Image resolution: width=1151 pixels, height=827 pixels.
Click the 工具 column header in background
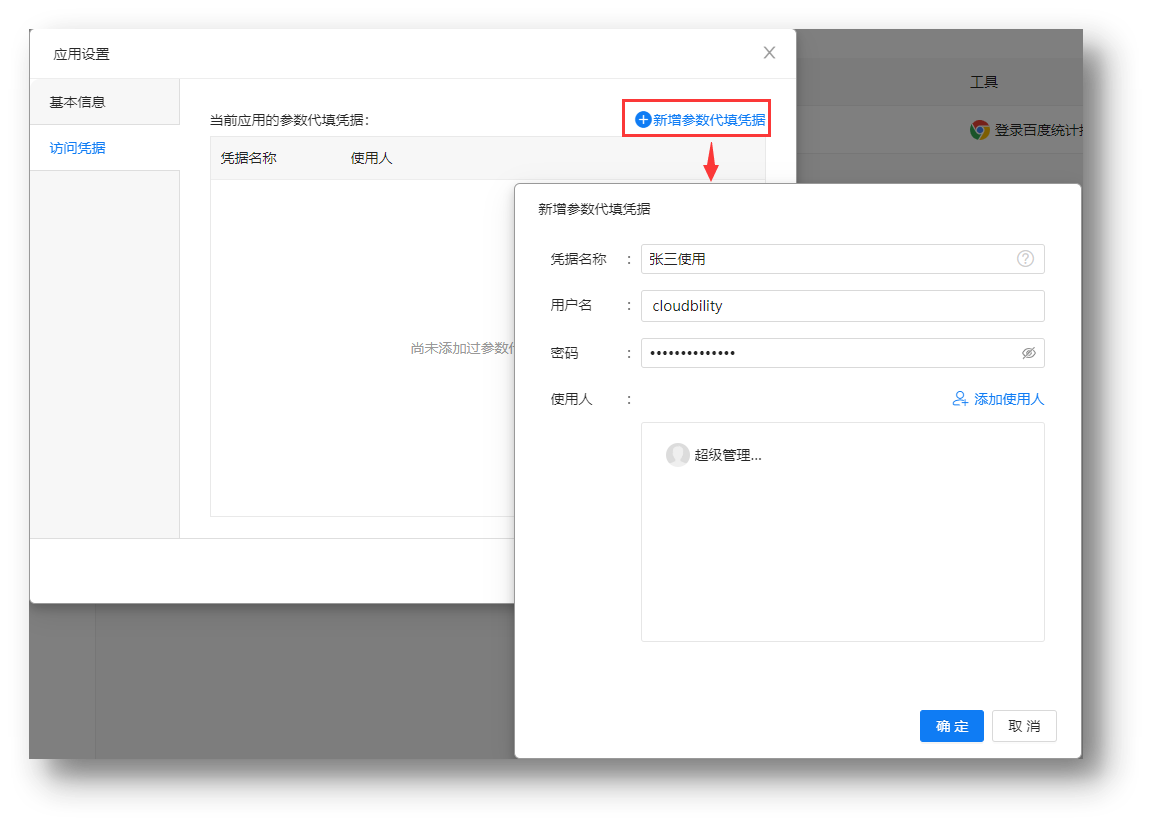984,82
